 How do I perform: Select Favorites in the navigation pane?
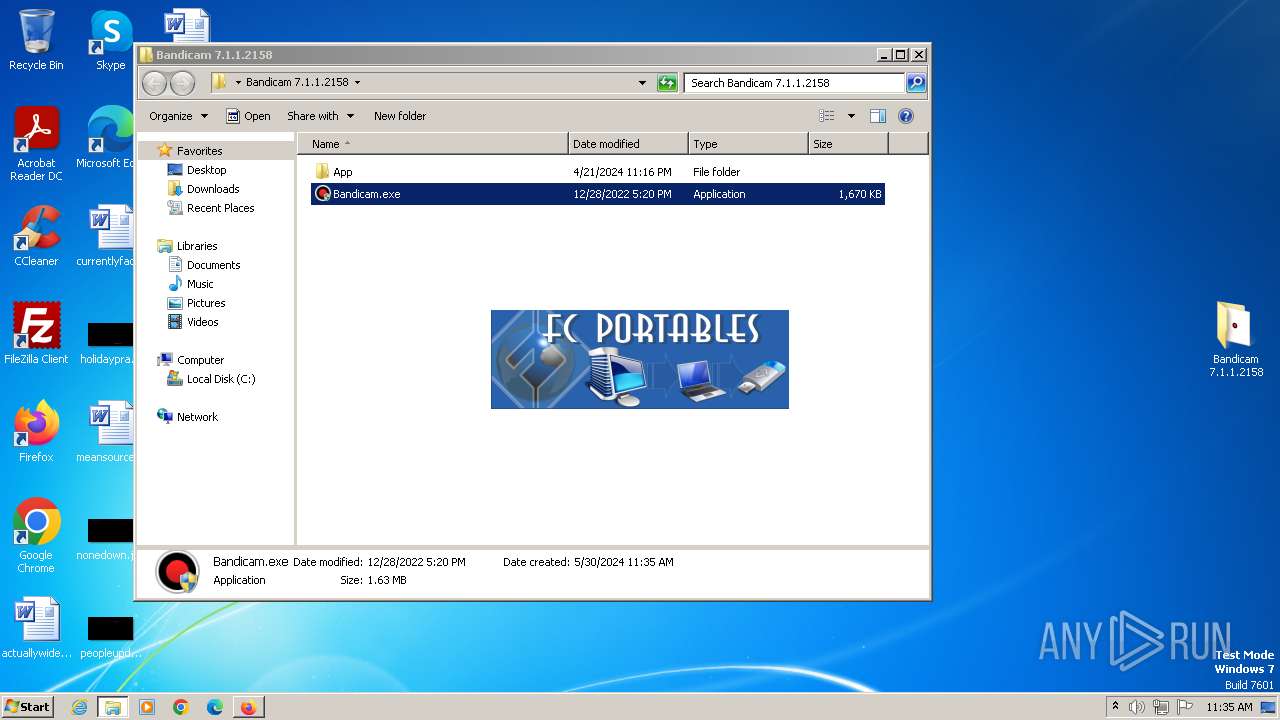coord(199,151)
